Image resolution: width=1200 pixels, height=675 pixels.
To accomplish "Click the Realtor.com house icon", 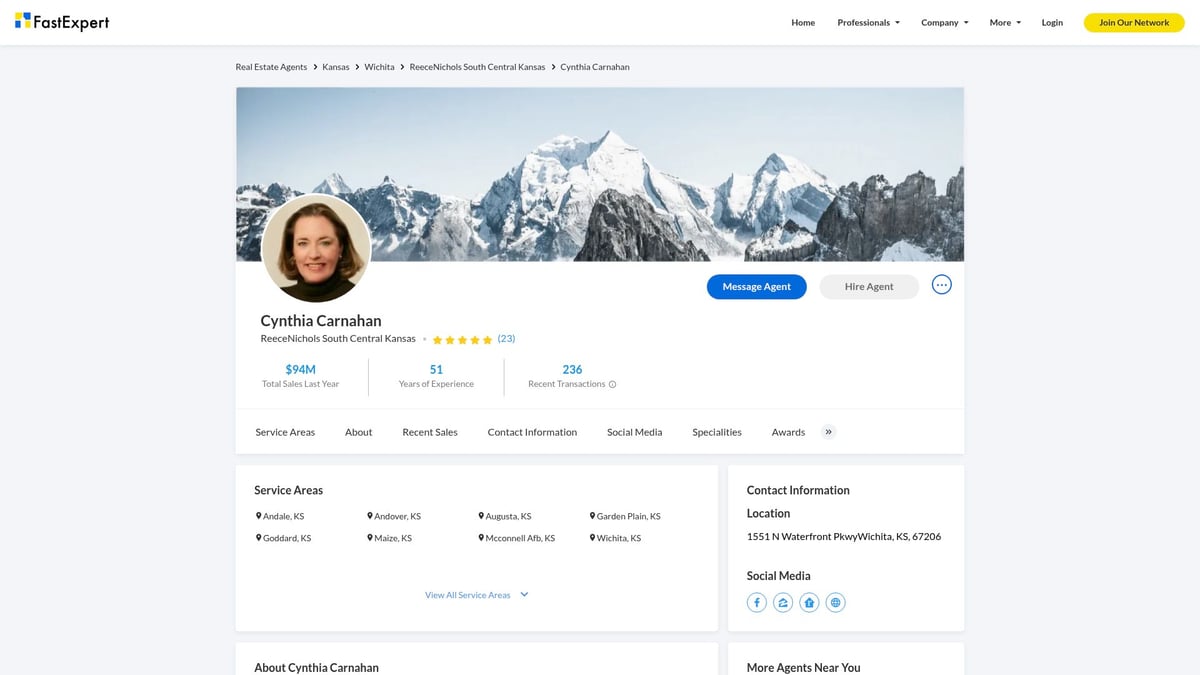I will 809,602.
